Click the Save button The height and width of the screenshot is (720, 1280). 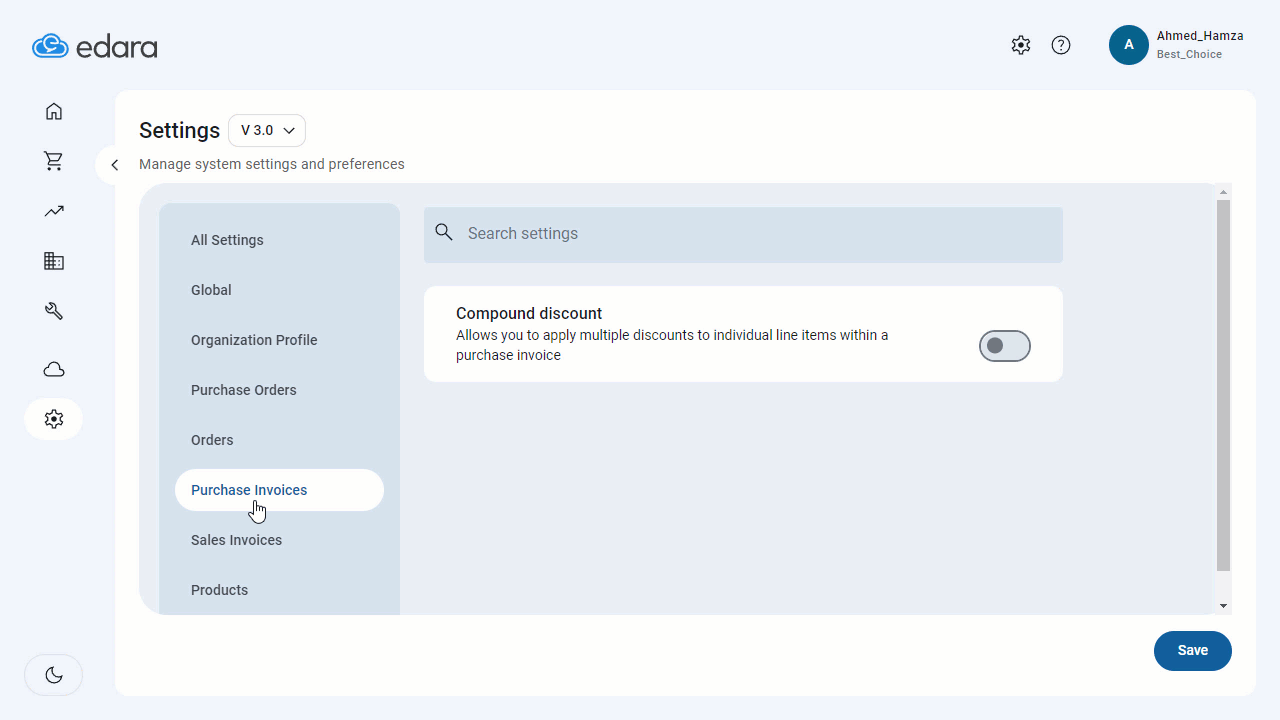[1193, 650]
